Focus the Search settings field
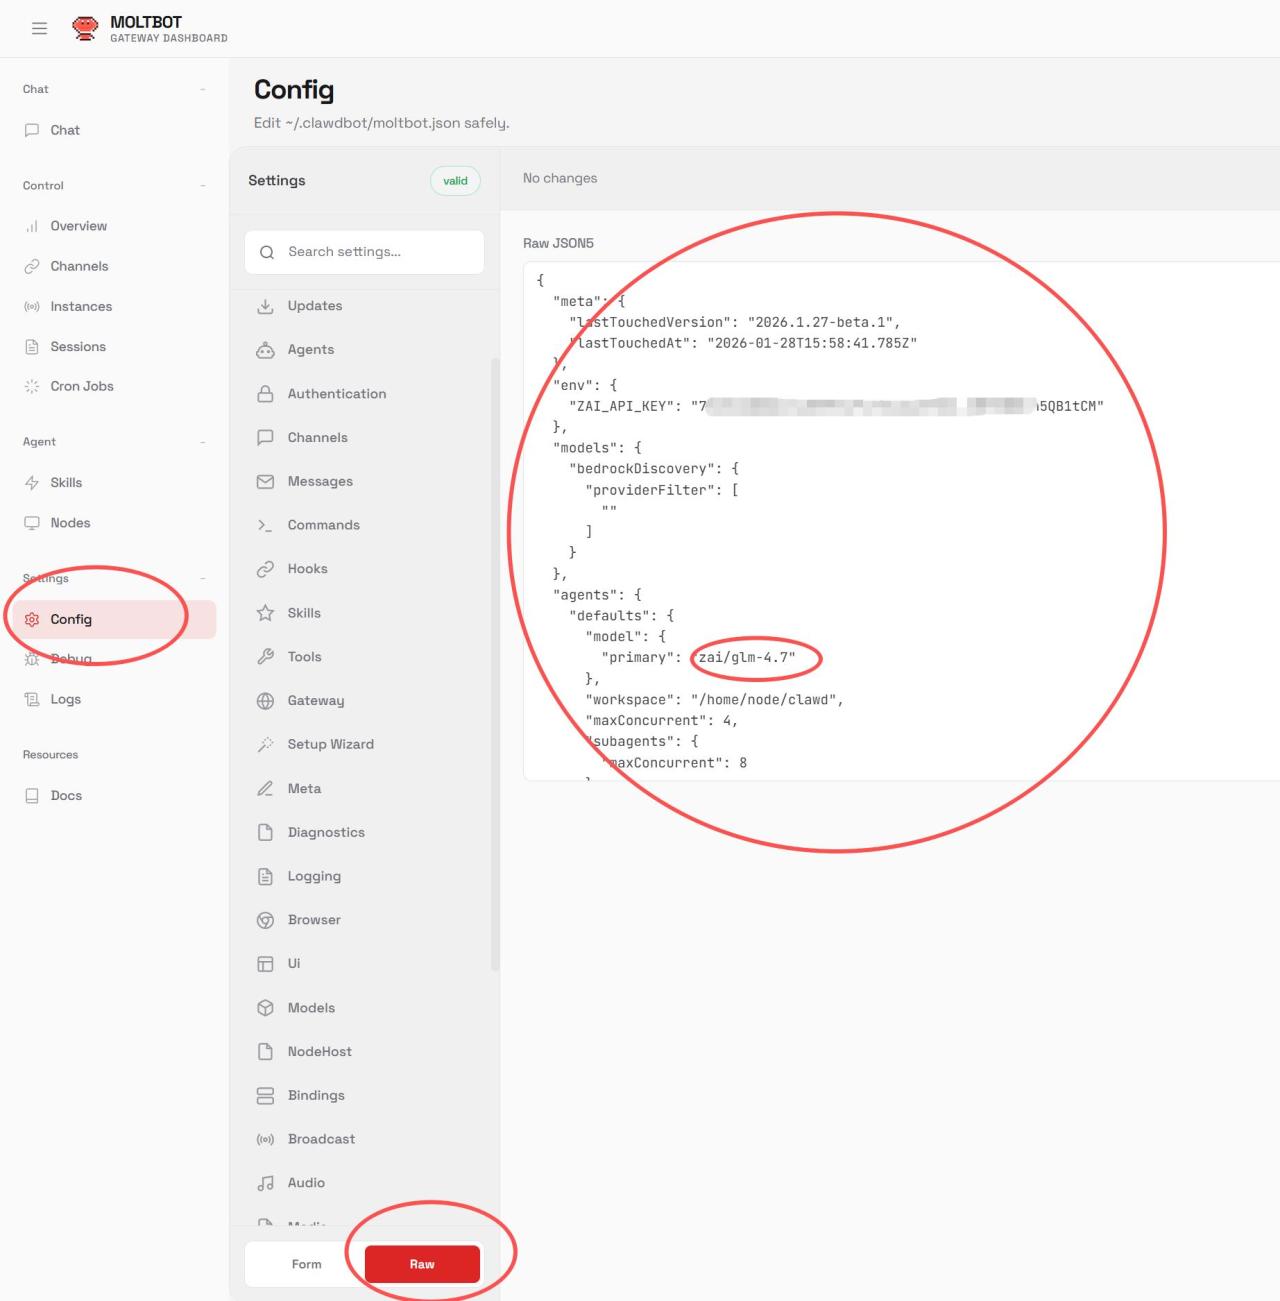This screenshot has width=1280, height=1301. [364, 252]
